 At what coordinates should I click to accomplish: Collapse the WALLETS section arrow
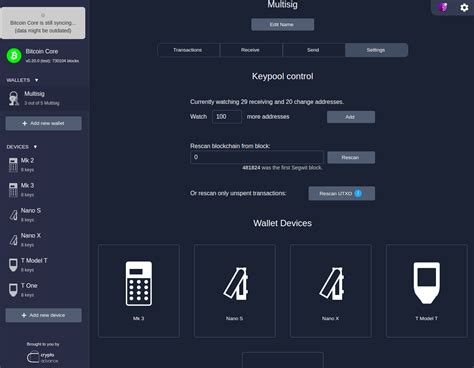[x=37, y=80]
